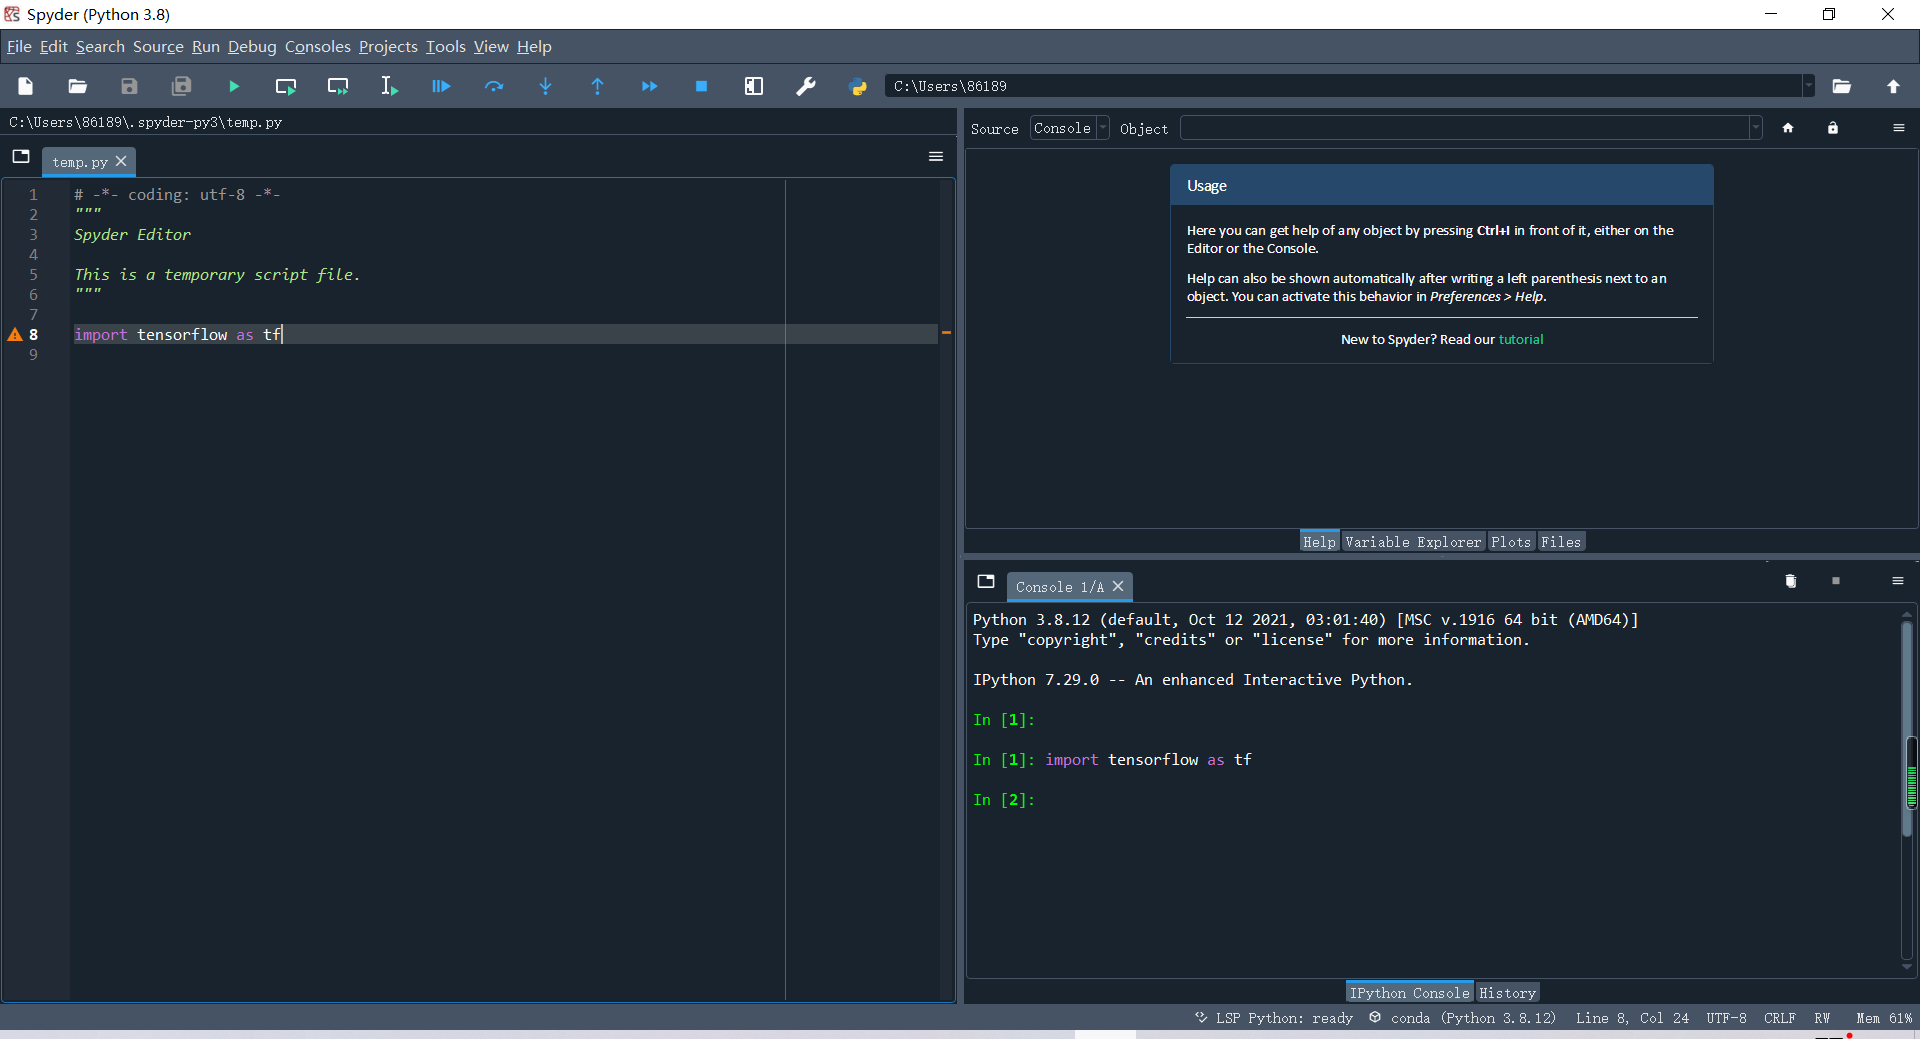Browse console tabs icon
Screen dimensions: 1920x1039
(x=986, y=581)
